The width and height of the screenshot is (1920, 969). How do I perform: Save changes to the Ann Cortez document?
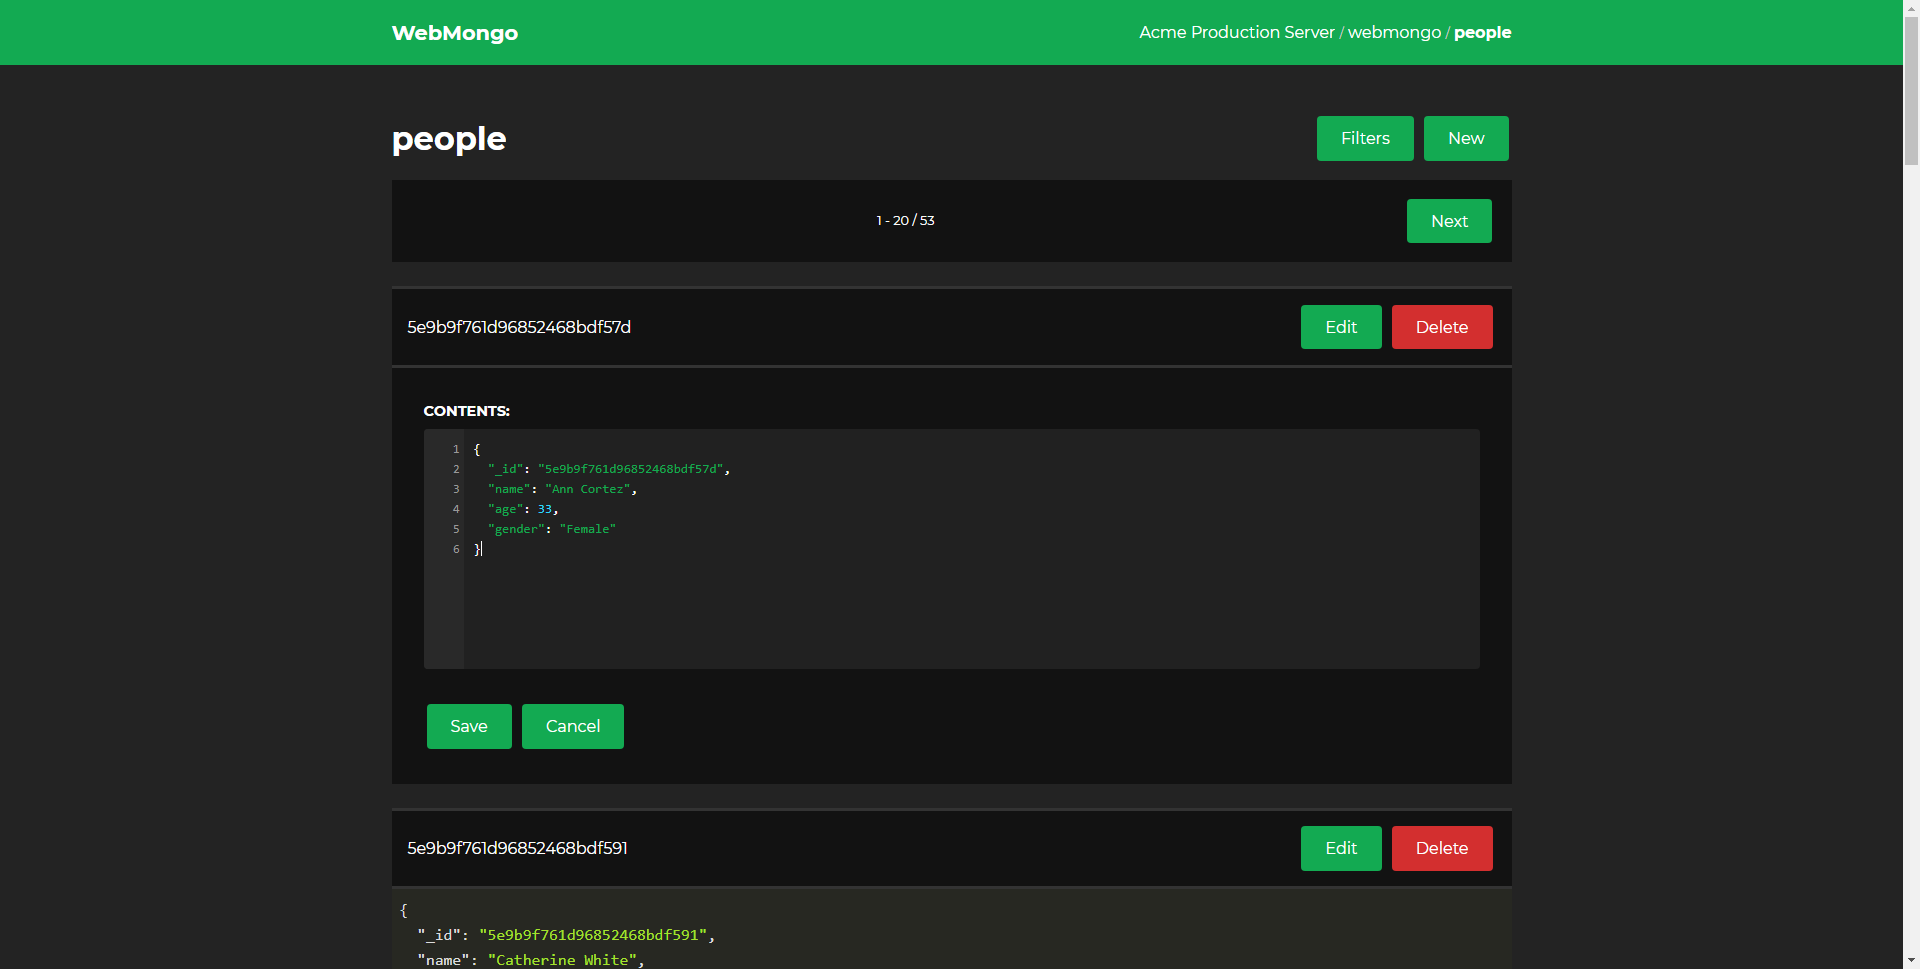pos(468,726)
